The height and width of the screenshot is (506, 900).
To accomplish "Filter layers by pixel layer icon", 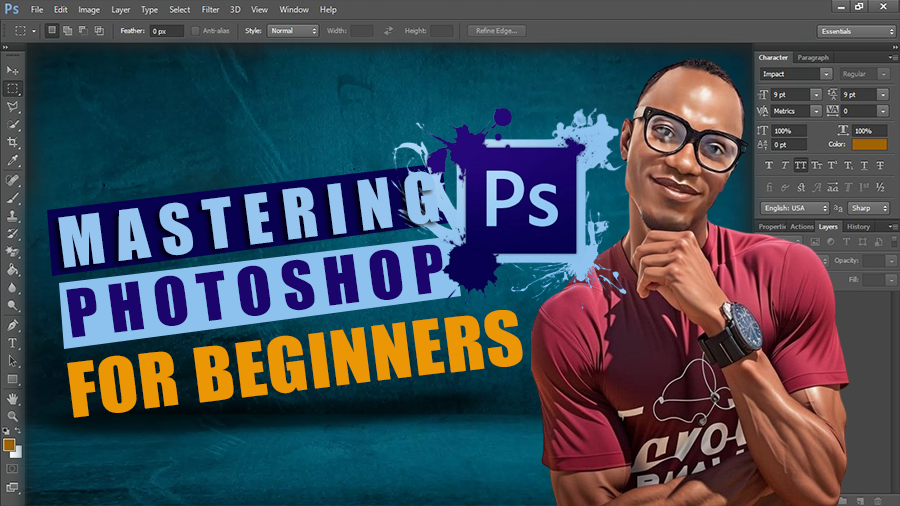I will [x=815, y=242].
